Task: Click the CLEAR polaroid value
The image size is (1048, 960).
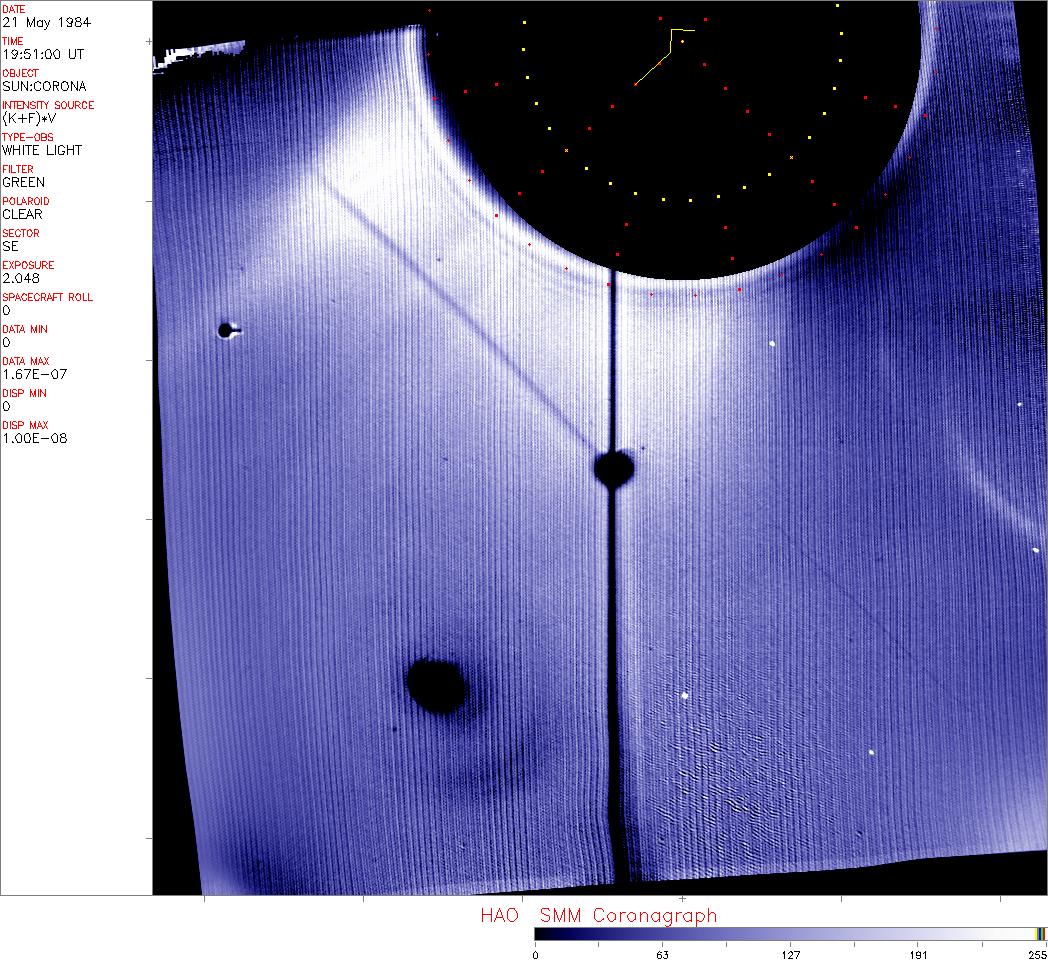Action: point(22,214)
